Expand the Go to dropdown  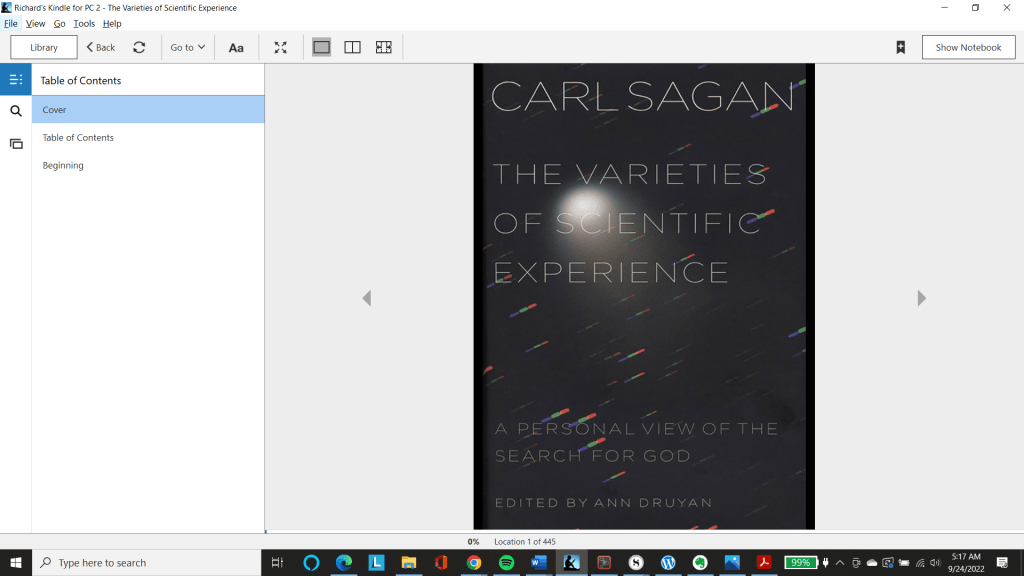pos(187,47)
